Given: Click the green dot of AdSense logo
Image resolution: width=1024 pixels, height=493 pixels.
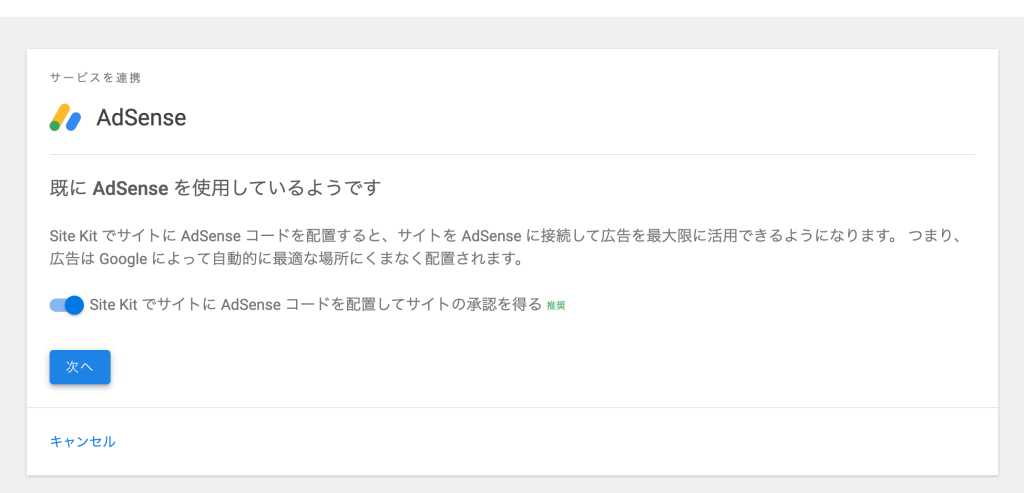Looking at the screenshot, I should tap(55, 126).
